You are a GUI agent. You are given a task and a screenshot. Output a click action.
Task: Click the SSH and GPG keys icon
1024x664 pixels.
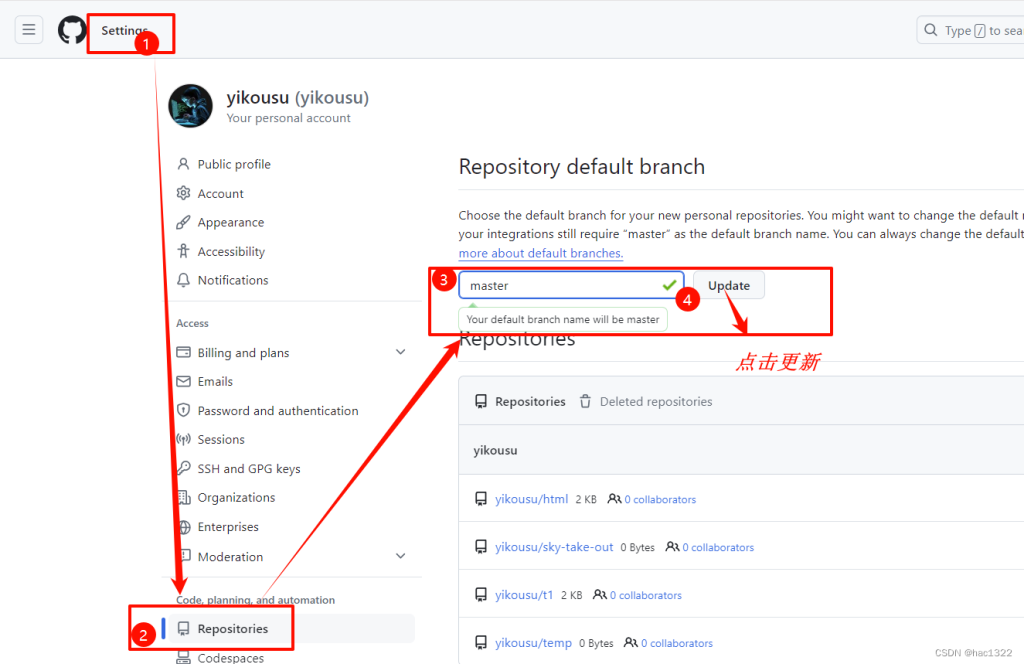pos(183,468)
